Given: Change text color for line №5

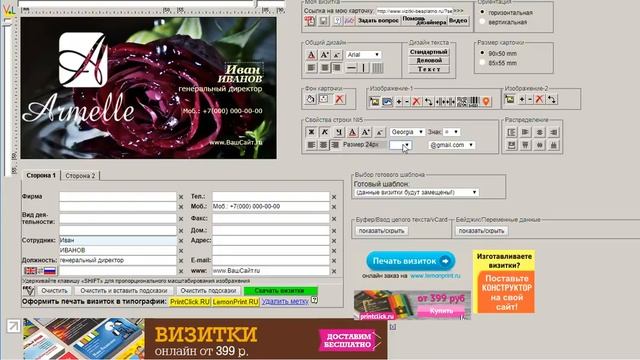Looking at the screenshot, I should [352, 132].
